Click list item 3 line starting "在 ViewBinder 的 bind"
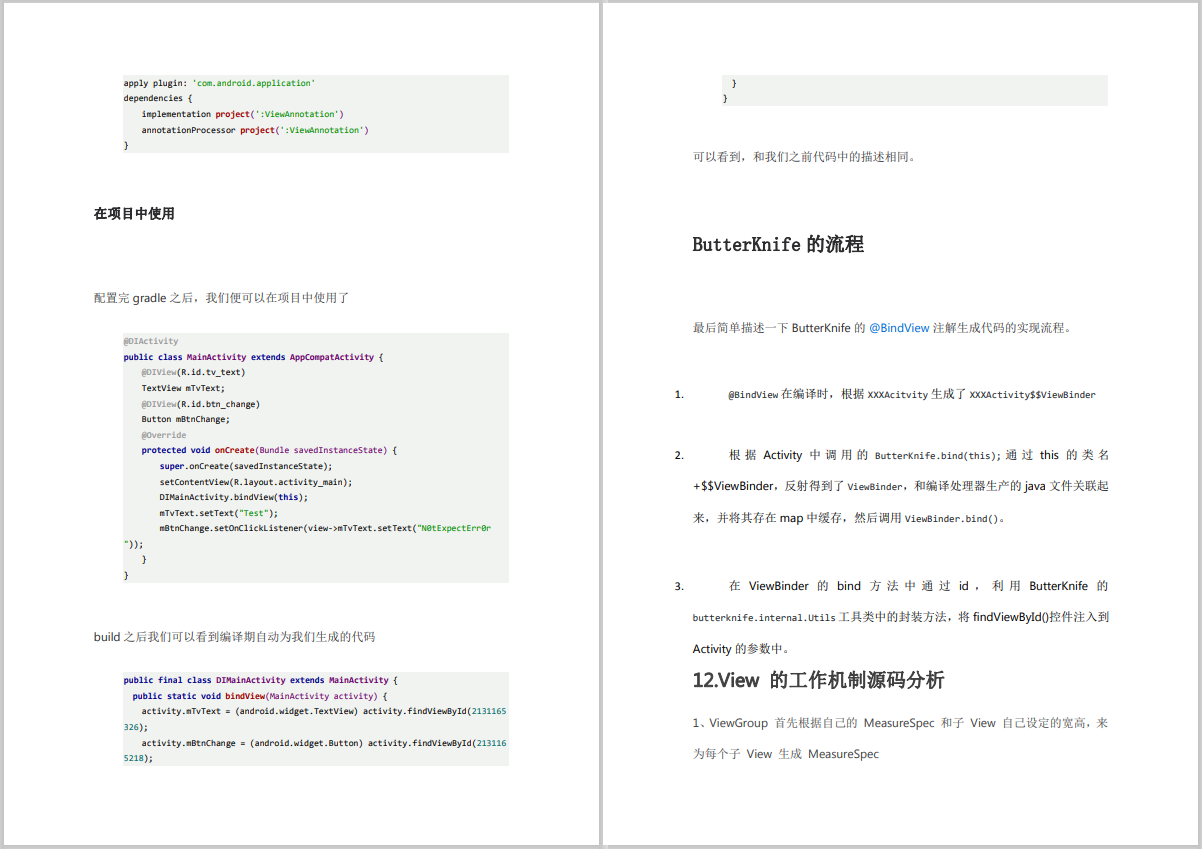Image resolution: width=1202 pixels, height=849 pixels. [918, 586]
